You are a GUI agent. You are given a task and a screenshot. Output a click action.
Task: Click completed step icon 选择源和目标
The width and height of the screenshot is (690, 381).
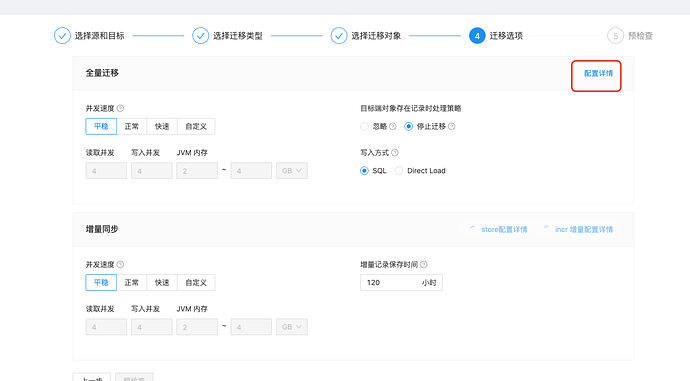(x=62, y=36)
